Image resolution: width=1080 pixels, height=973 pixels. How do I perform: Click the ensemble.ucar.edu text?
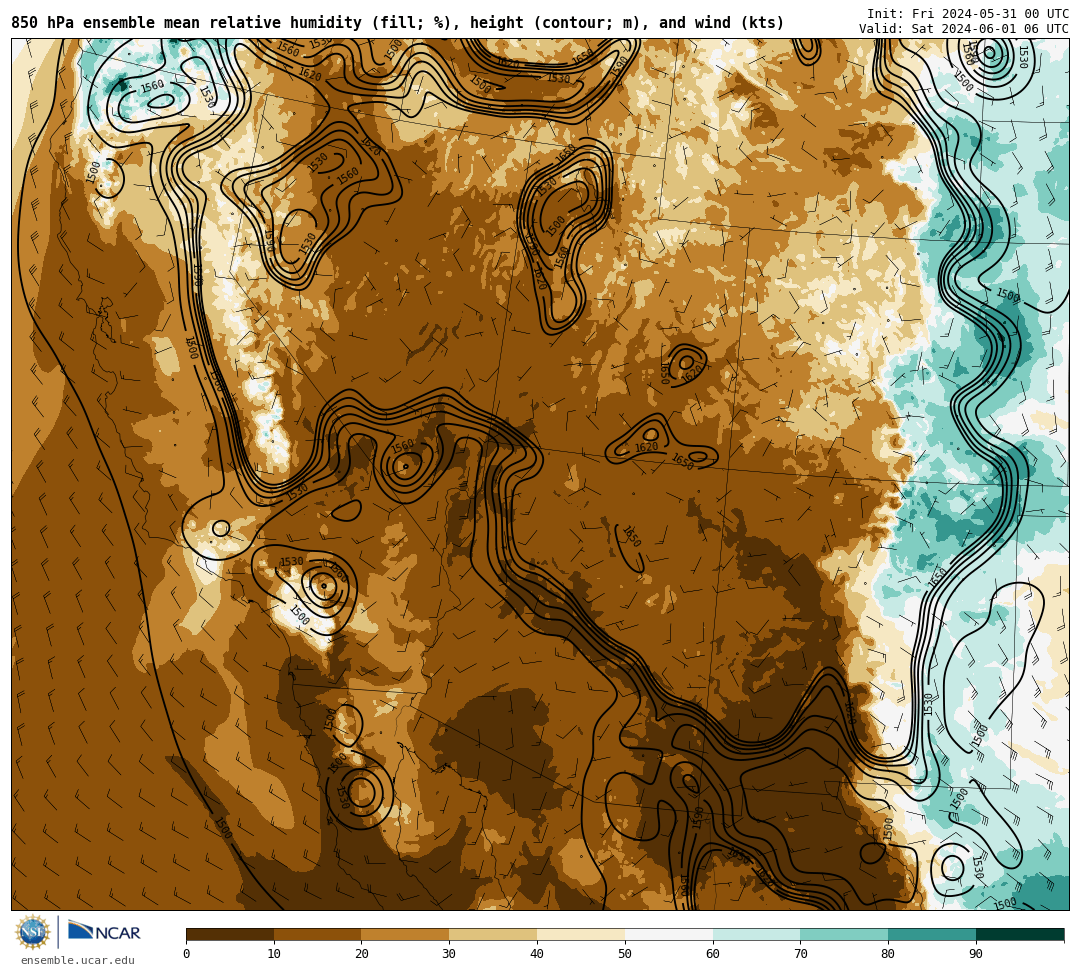77,960
